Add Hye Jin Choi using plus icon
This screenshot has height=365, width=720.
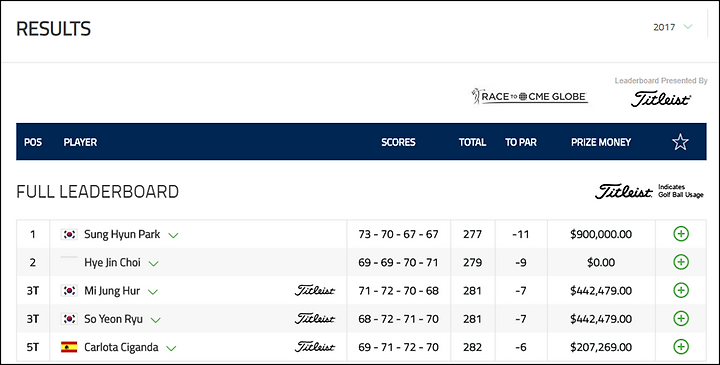click(x=681, y=262)
